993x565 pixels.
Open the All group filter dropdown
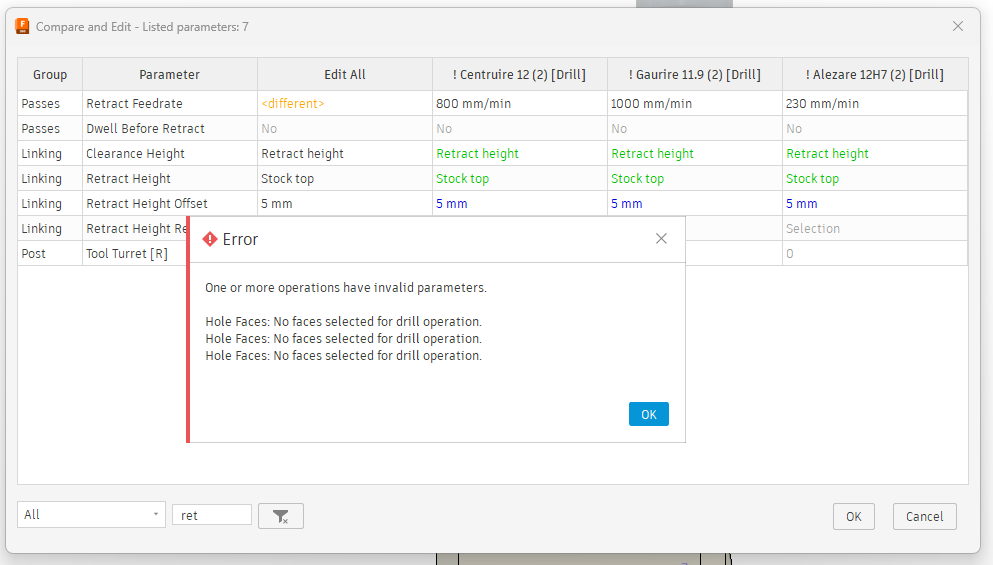click(91, 515)
